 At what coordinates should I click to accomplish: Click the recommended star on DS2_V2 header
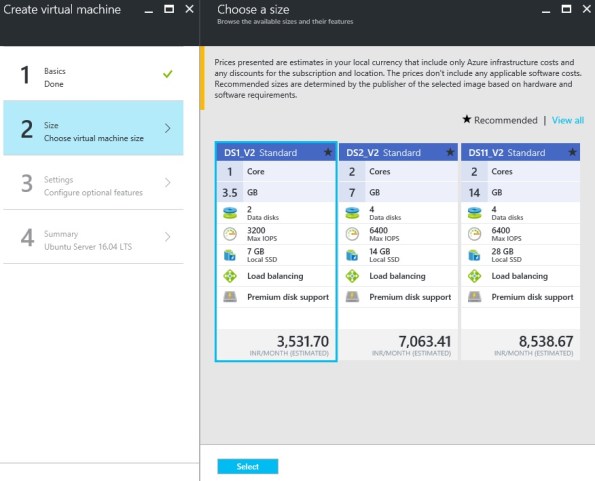point(450,152)
